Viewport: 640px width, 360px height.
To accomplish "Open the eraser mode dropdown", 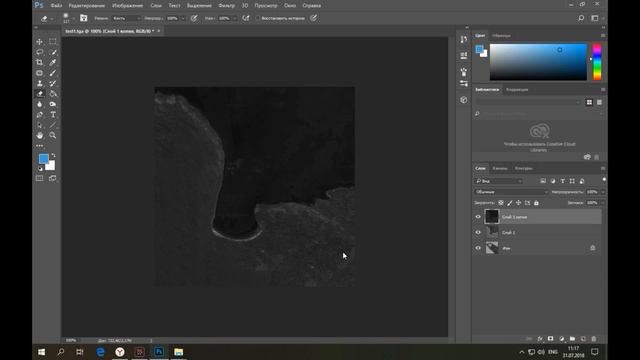I will 126,18.
